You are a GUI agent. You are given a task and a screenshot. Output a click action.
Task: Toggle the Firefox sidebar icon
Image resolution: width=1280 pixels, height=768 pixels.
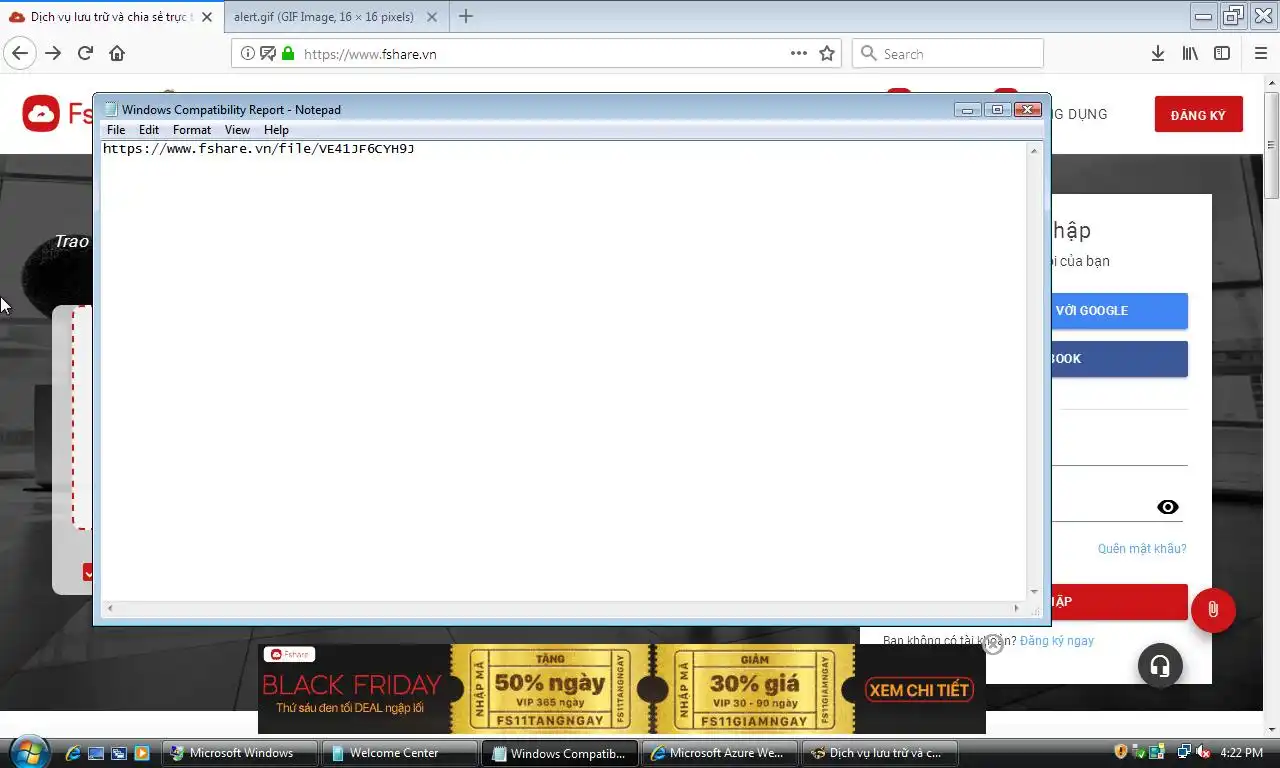[1222, 54]
